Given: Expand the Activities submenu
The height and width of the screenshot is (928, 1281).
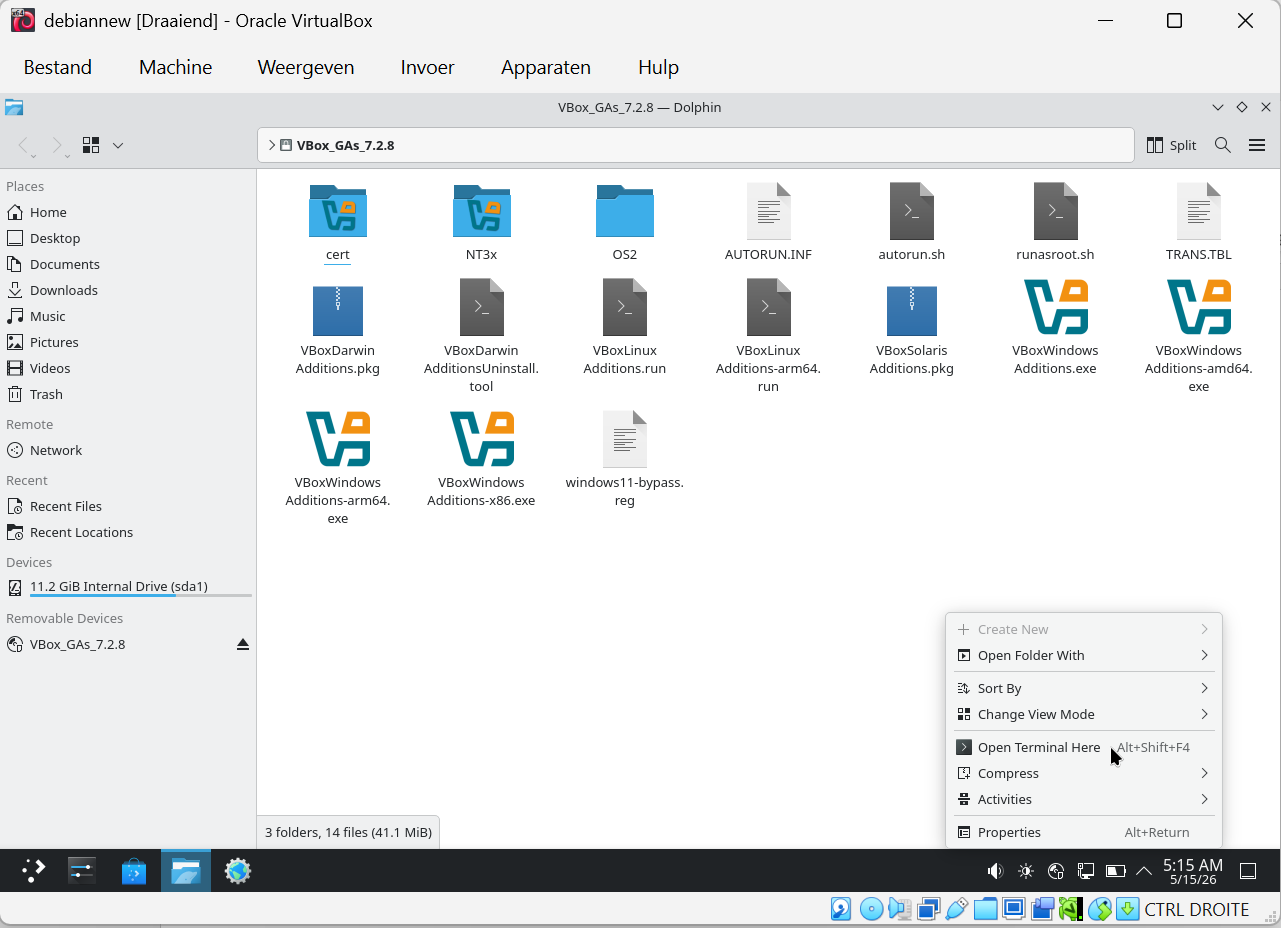Looking at the screenshot, I should point(1084,799).
